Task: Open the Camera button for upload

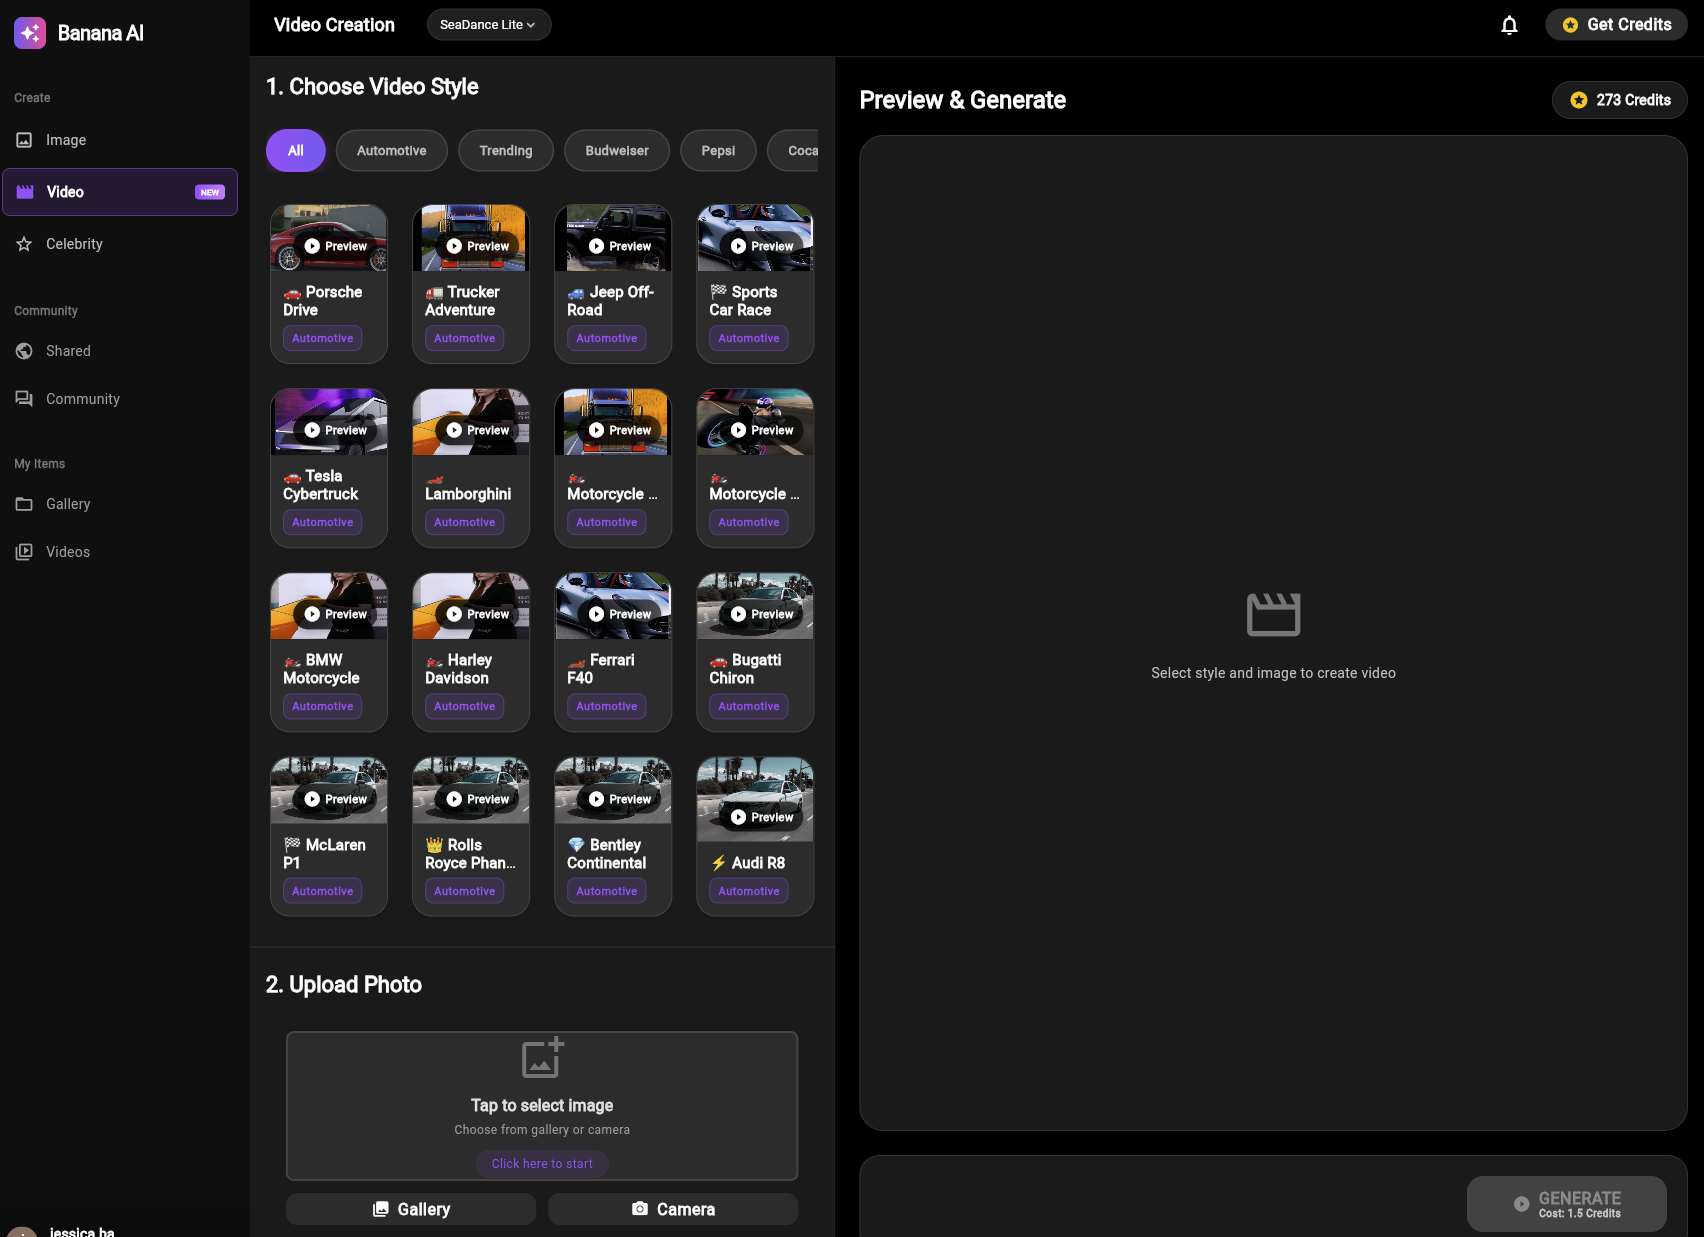Action: pyautogui.click(x=673, y=1209)
